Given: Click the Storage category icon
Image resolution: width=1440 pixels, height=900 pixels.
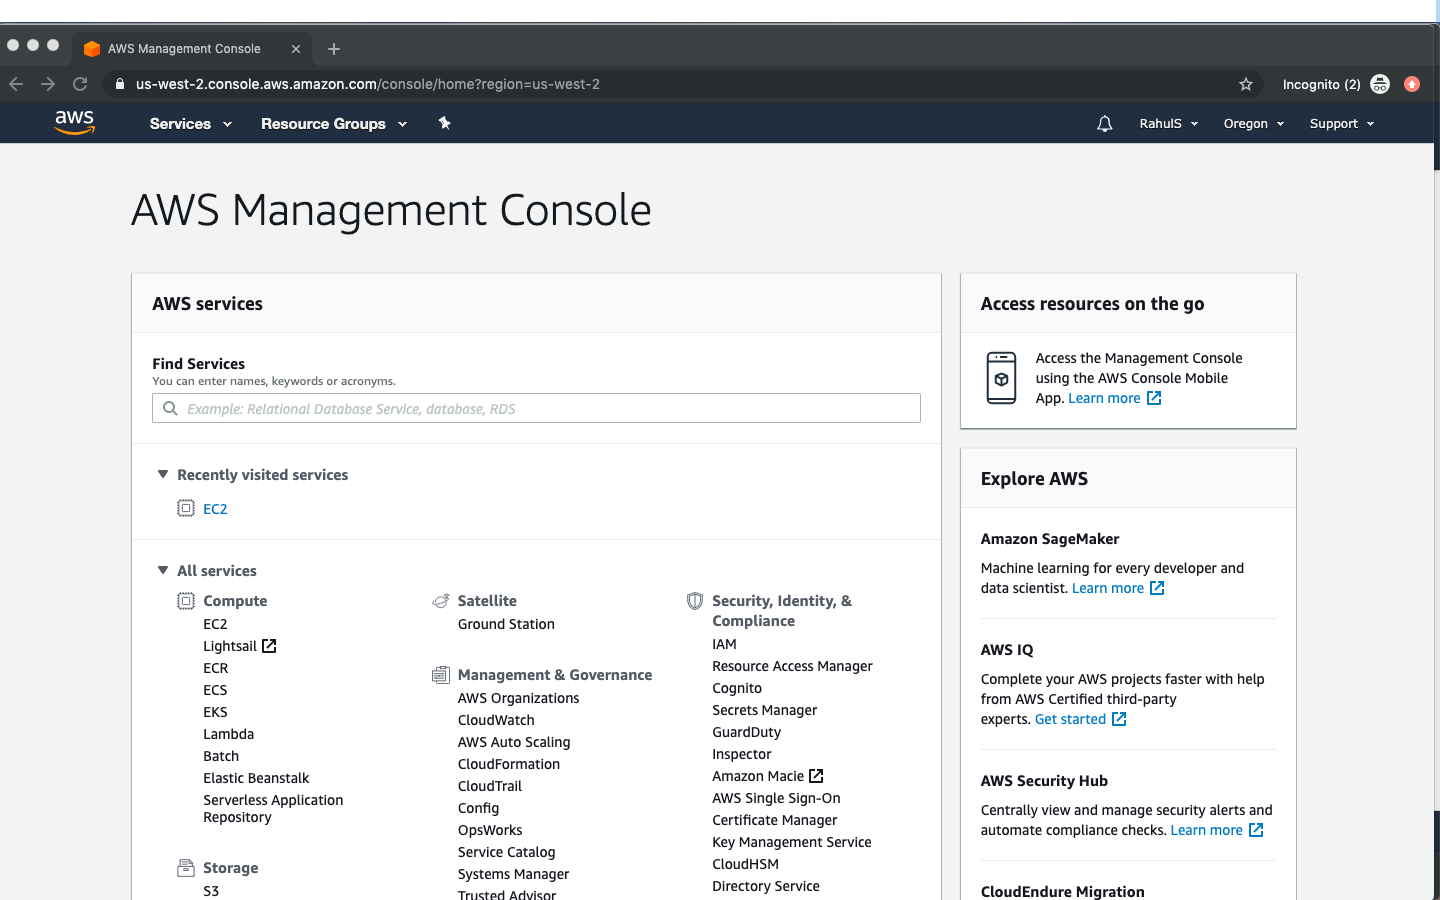Looking at the screenshot, I should (x=186, y=867).
